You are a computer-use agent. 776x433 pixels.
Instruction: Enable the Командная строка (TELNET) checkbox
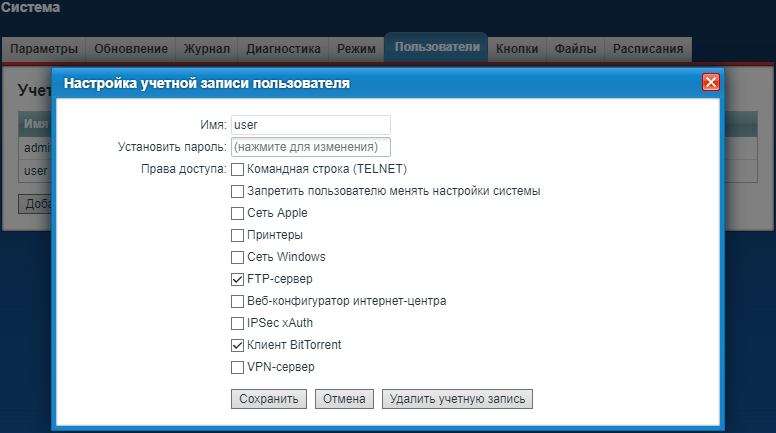[238, 169]
